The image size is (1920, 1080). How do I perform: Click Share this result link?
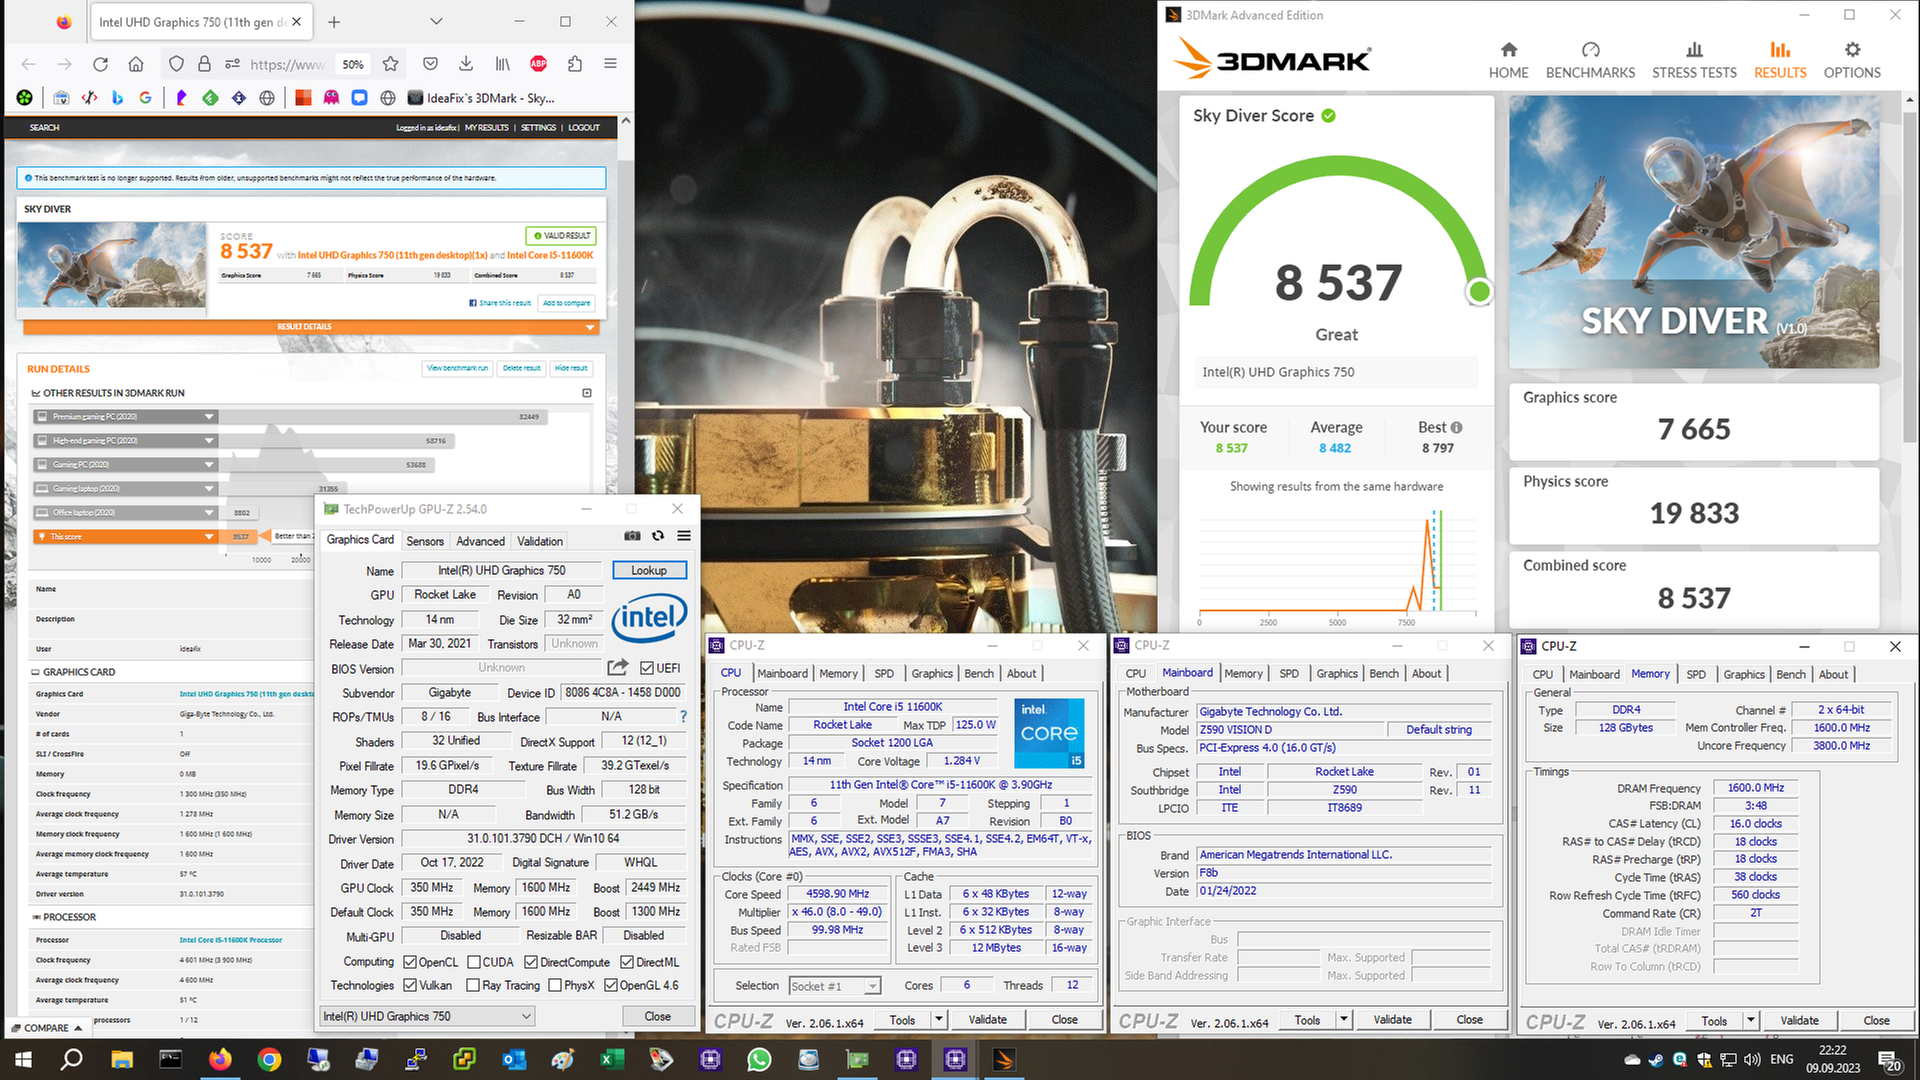[x=501, y=303]
